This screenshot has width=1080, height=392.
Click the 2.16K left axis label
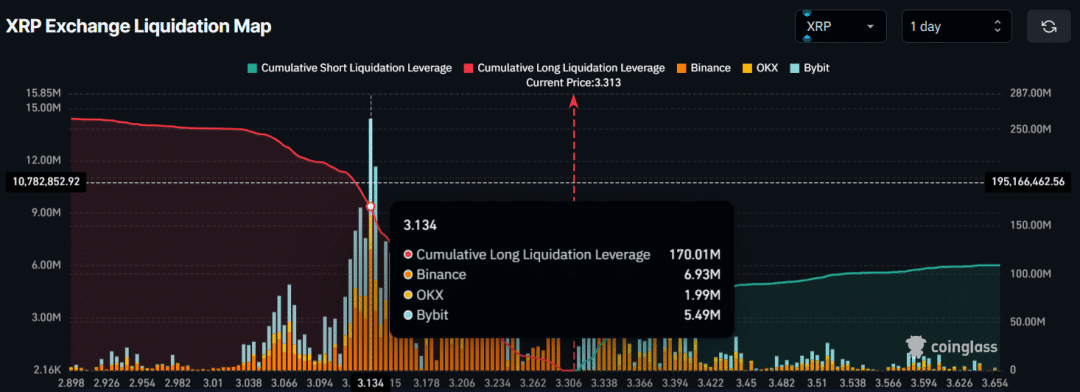click(x=48, y=370)
